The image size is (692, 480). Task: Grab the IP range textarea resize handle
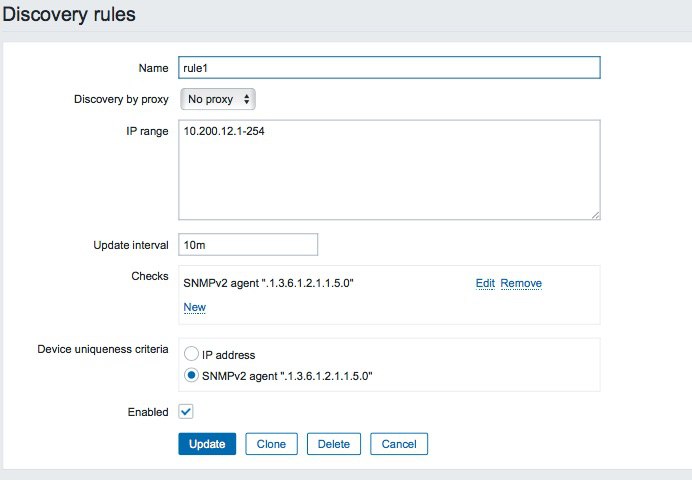coord(595,214)
